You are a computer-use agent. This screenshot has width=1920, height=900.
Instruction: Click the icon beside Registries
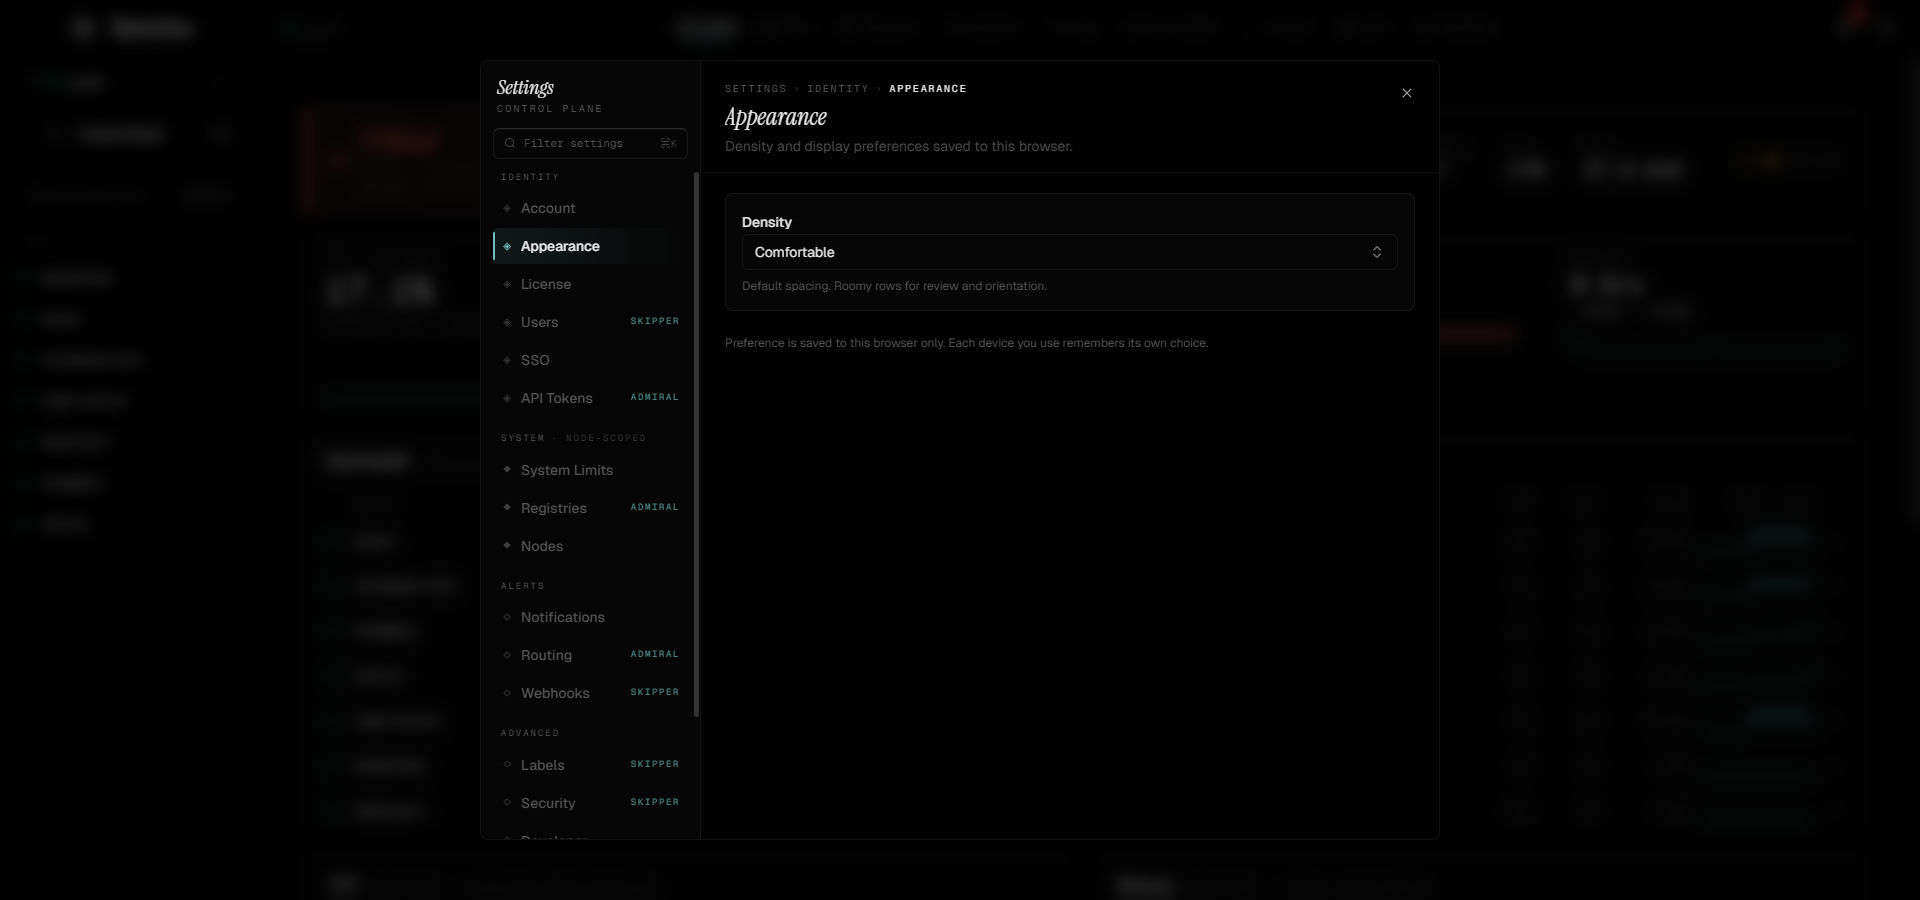[507, 507]
